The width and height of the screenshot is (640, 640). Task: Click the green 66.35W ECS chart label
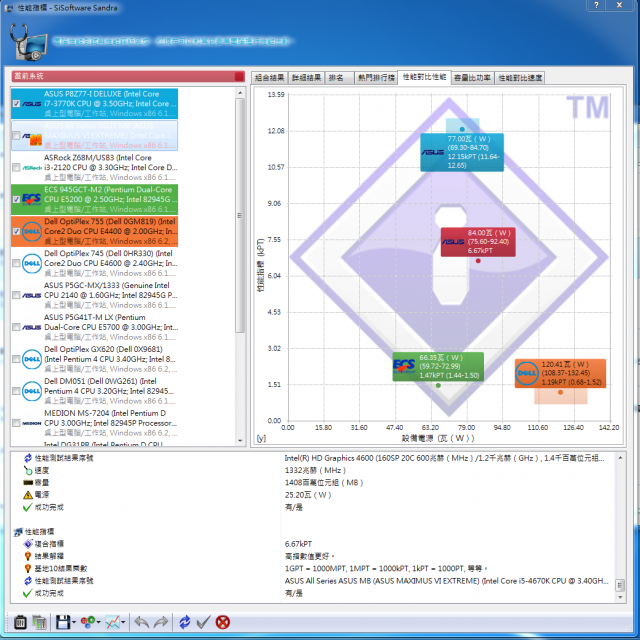click(438, 367)
